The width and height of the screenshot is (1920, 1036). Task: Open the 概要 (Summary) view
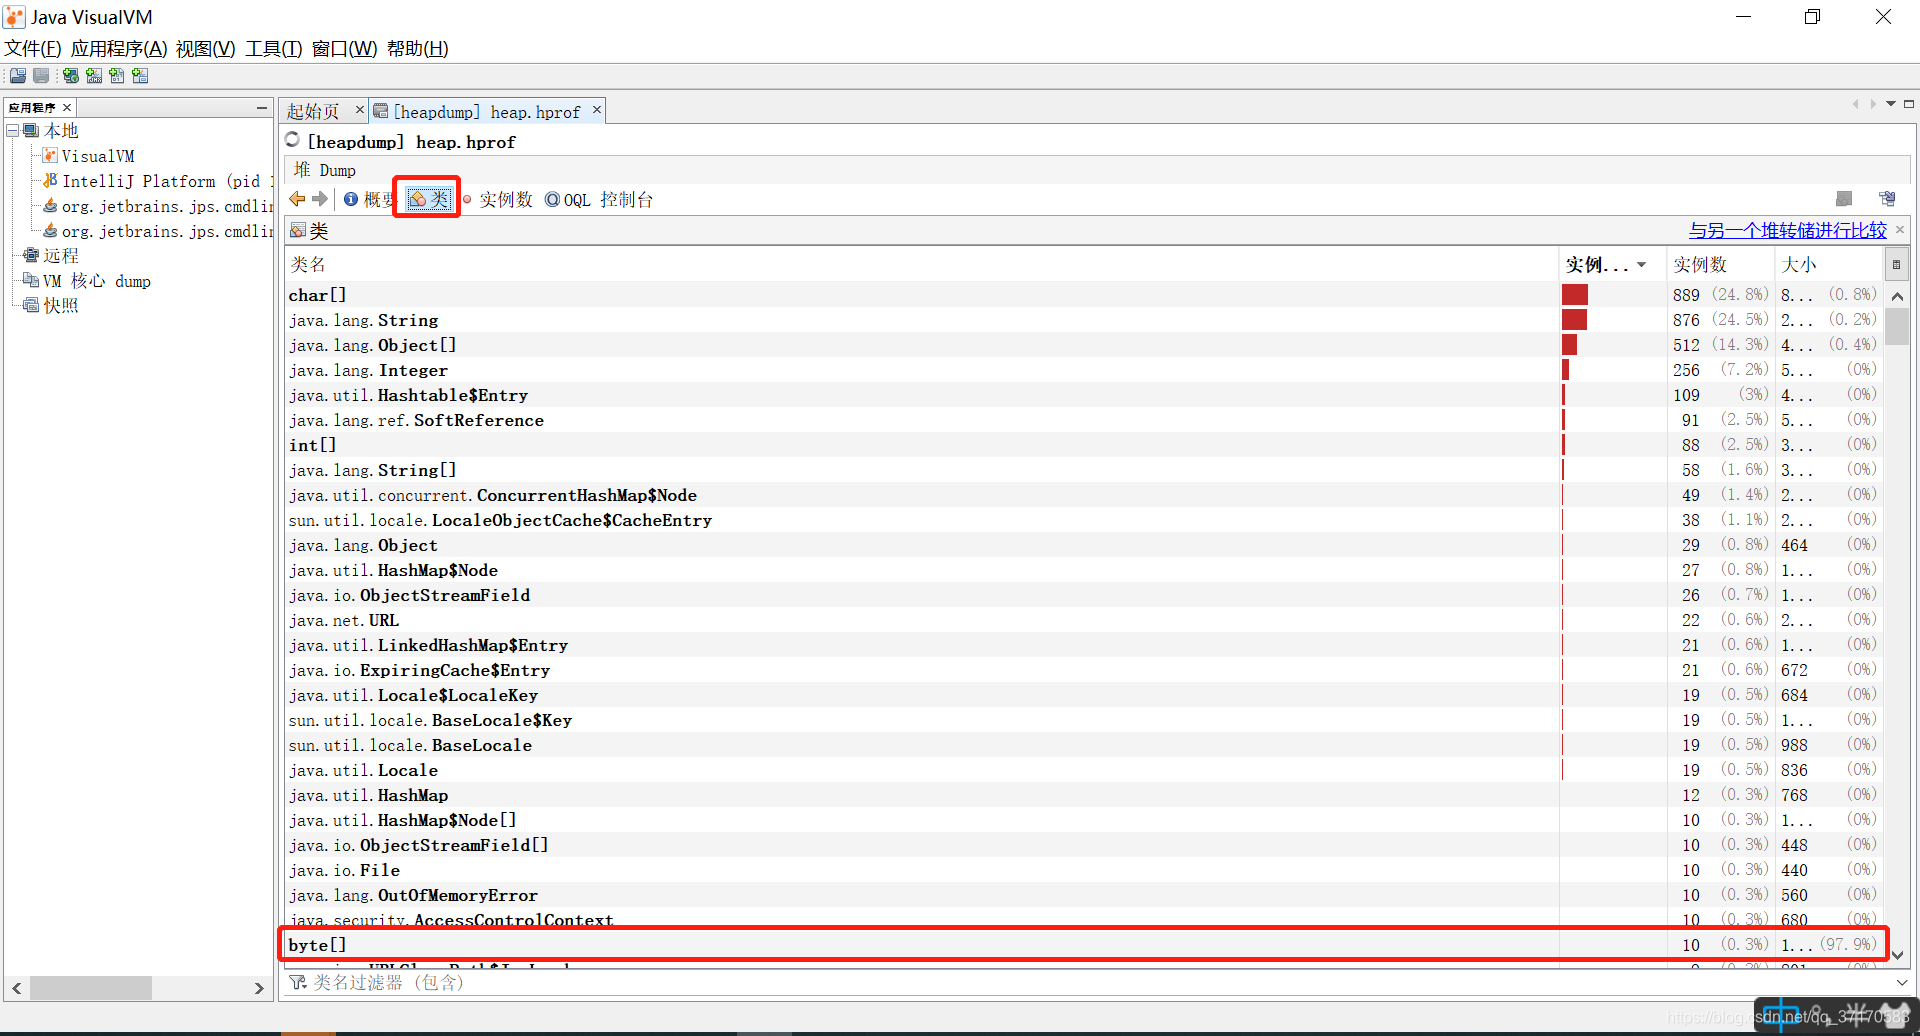coord(369,200)
